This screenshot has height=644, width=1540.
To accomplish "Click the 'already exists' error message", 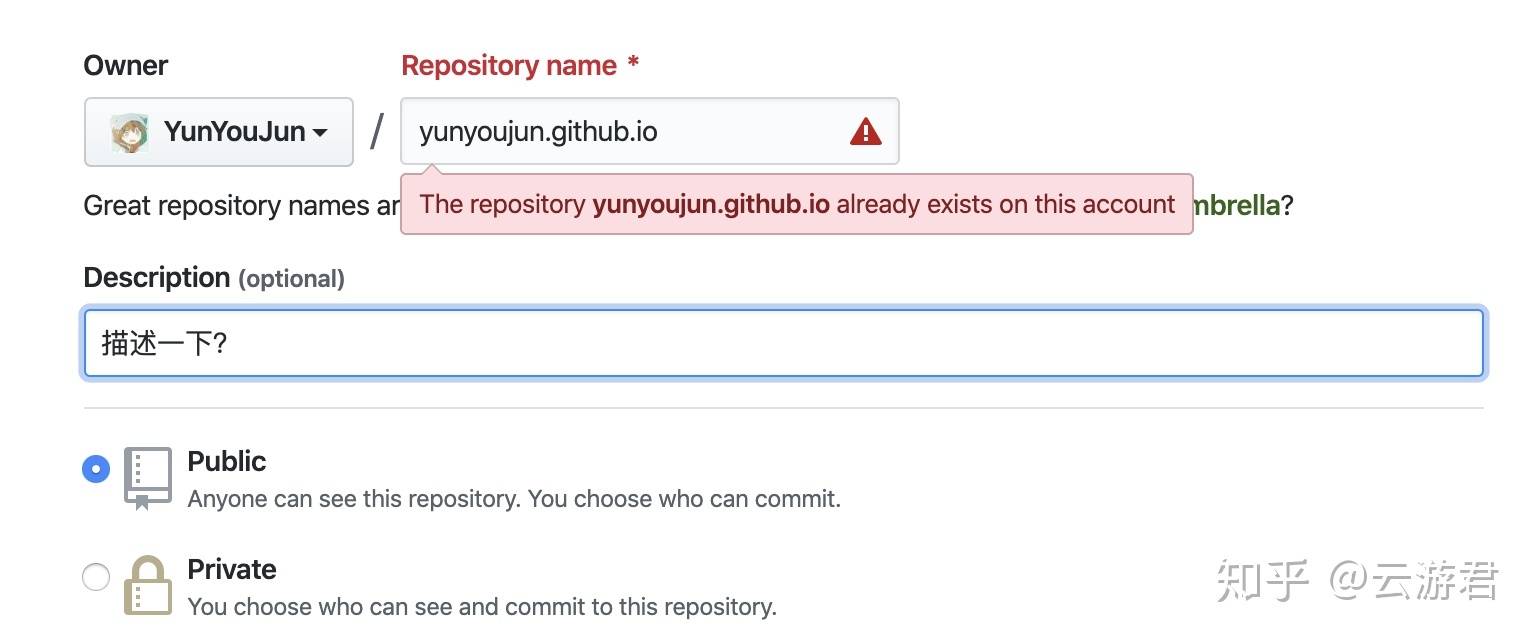I will (x=1004, y=205).
